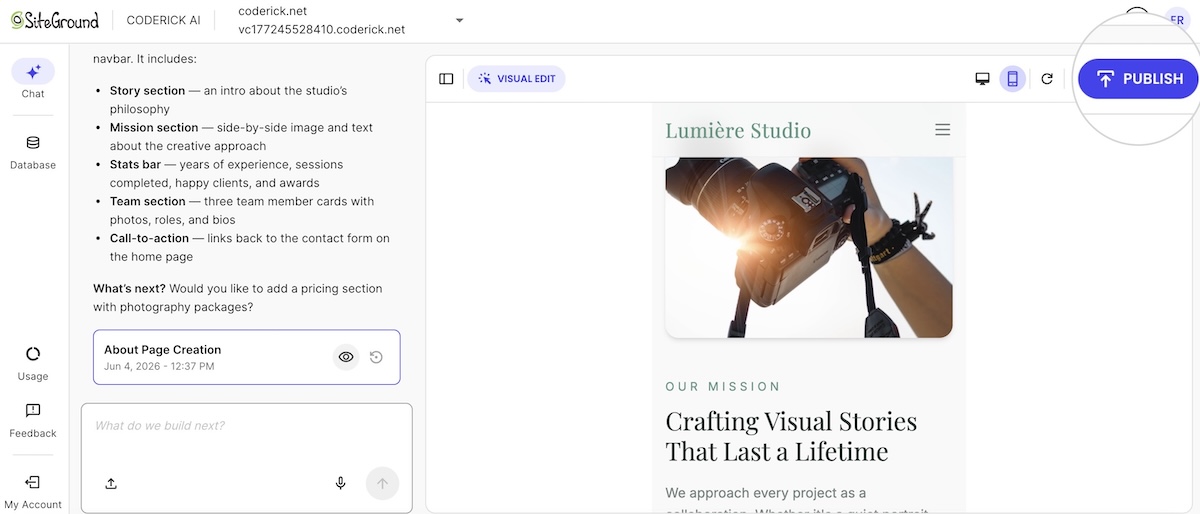This screenshot has width=1200, height=514.
Task: Click the camera photo in the preview
Action: point(808,247)
